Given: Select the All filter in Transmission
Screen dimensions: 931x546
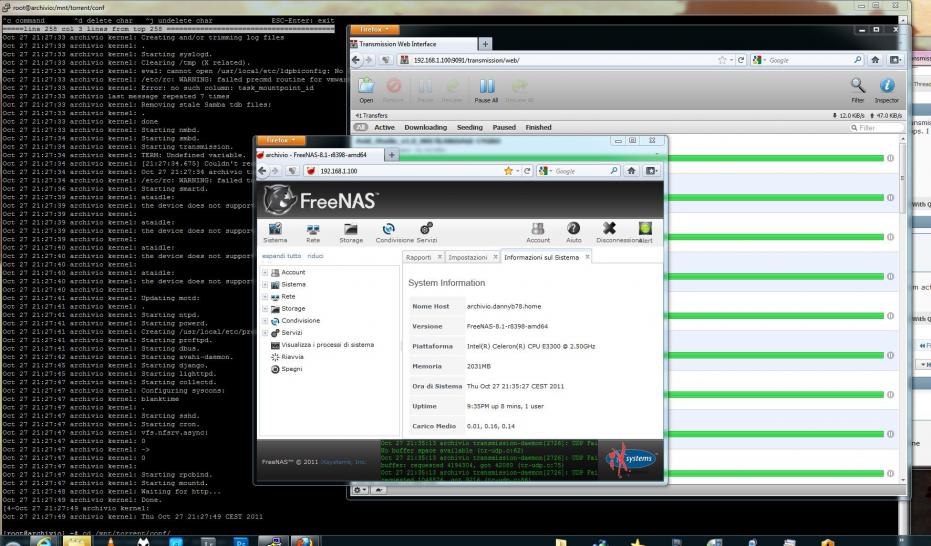Looking at the screenshot, I should [x=360, y=127].
